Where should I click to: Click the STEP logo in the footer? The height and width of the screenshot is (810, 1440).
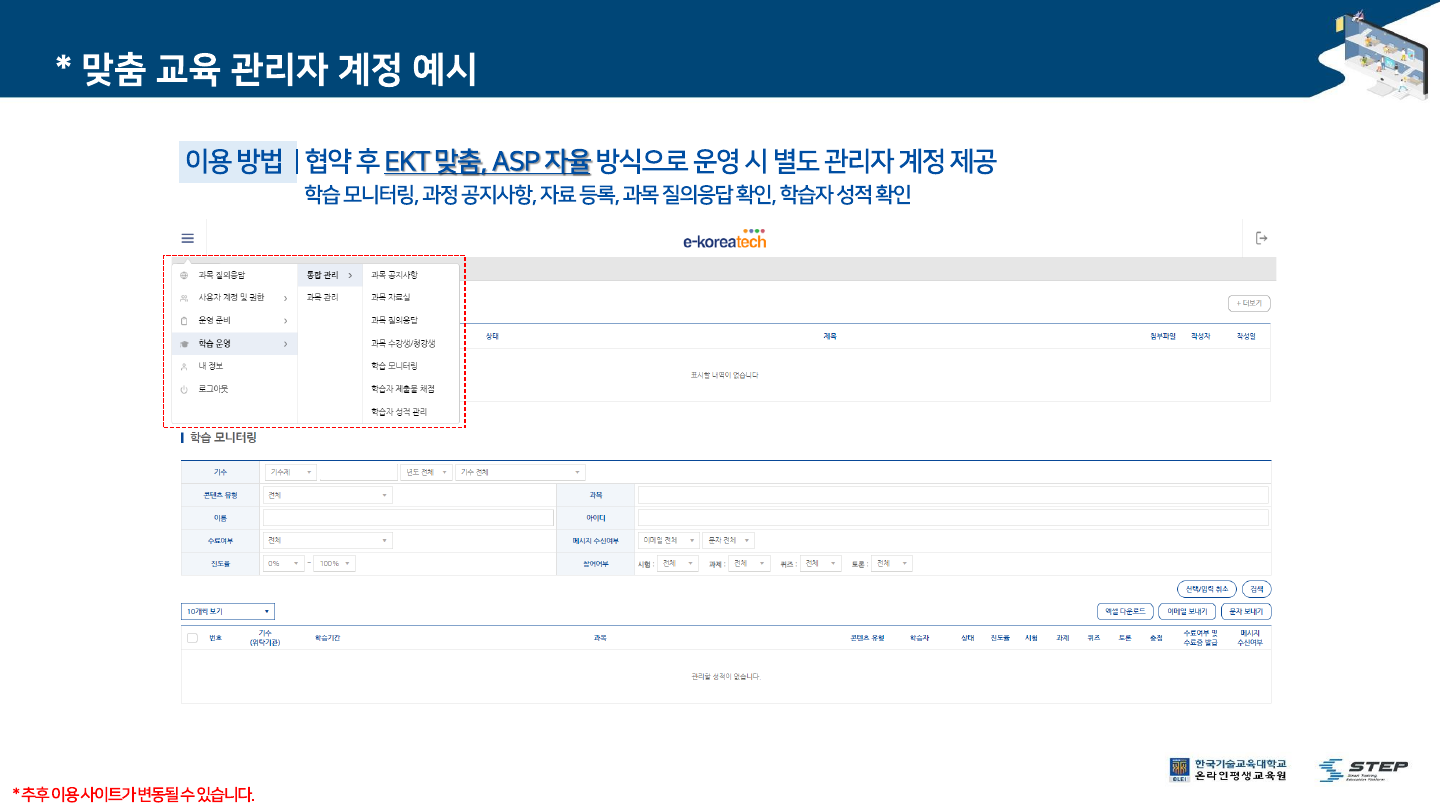click(1363, 769)
